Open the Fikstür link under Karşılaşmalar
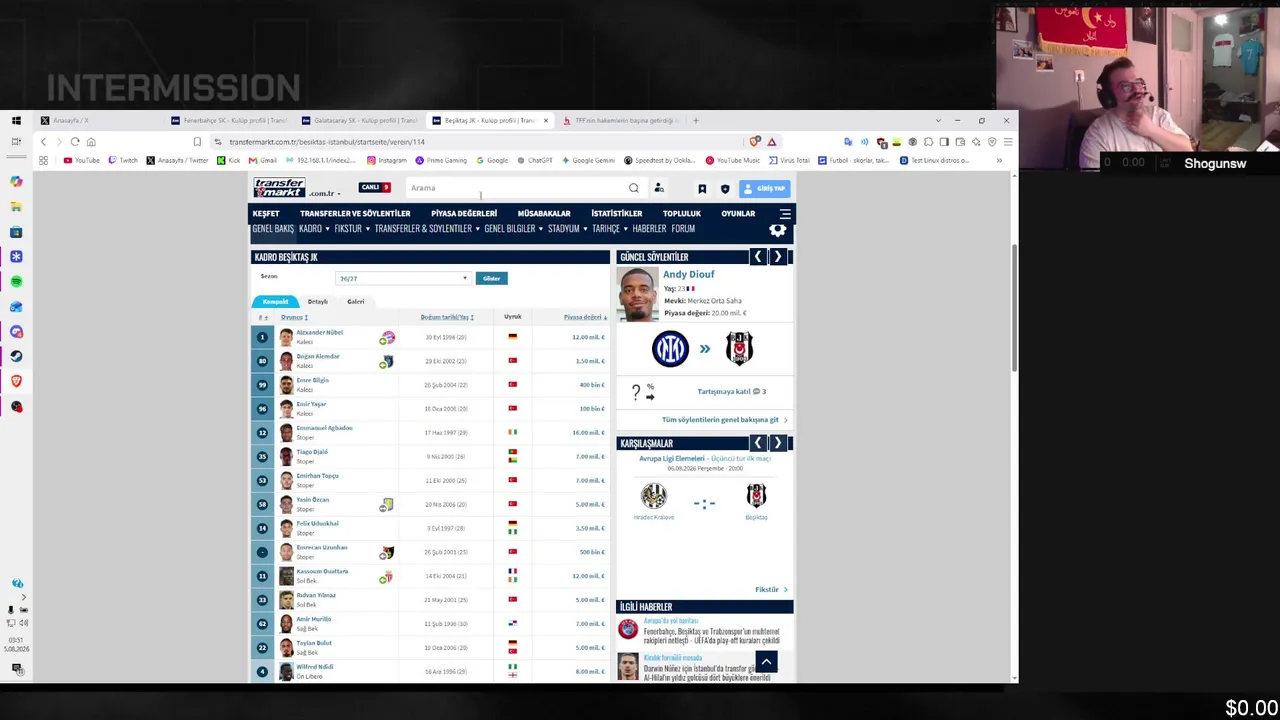 (767, 590)
